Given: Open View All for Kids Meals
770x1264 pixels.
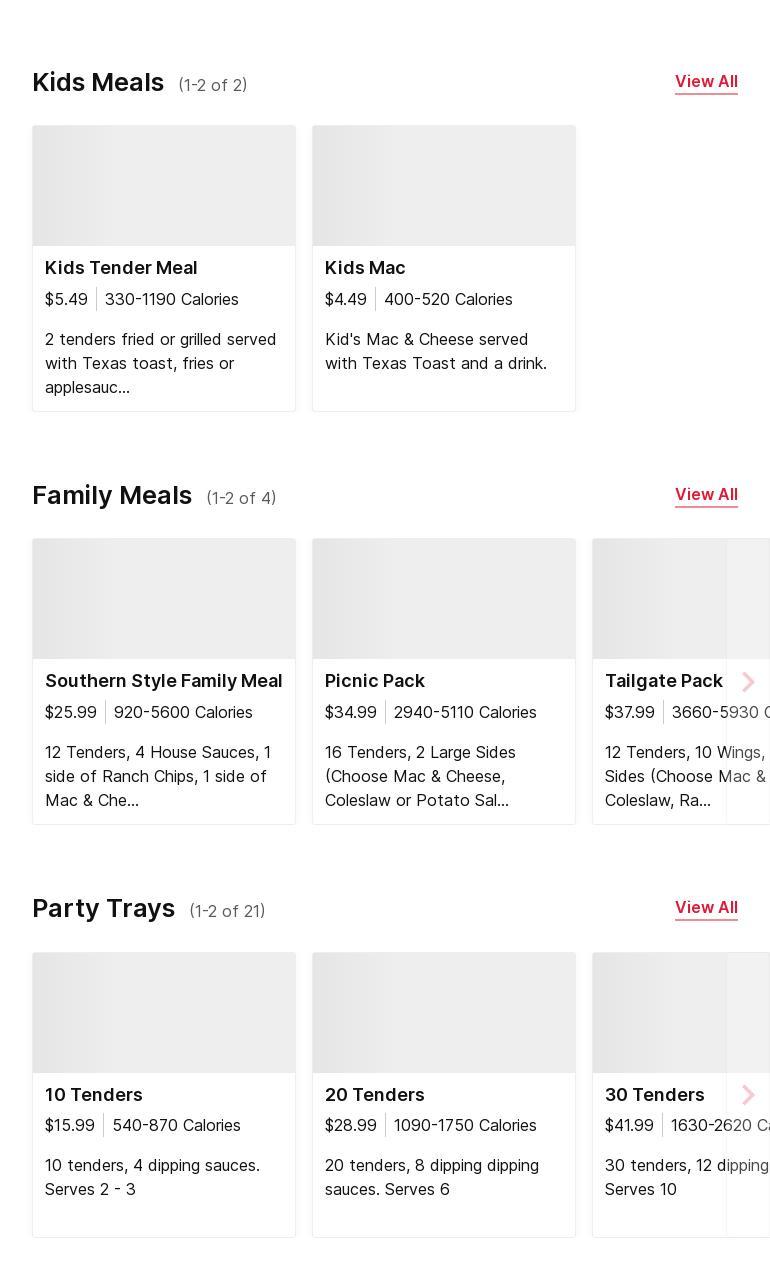Looking at the screenshot, I should point(706,82).
